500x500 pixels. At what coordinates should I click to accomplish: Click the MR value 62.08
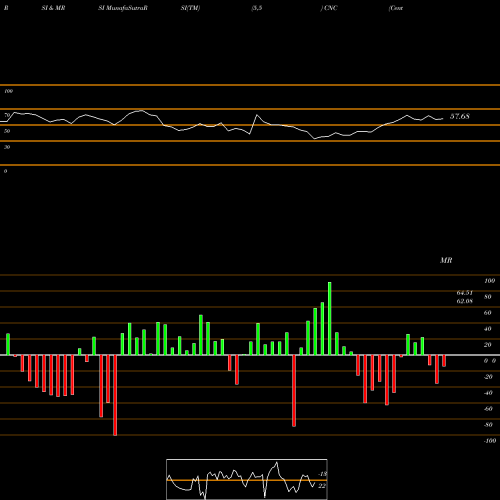465,301
